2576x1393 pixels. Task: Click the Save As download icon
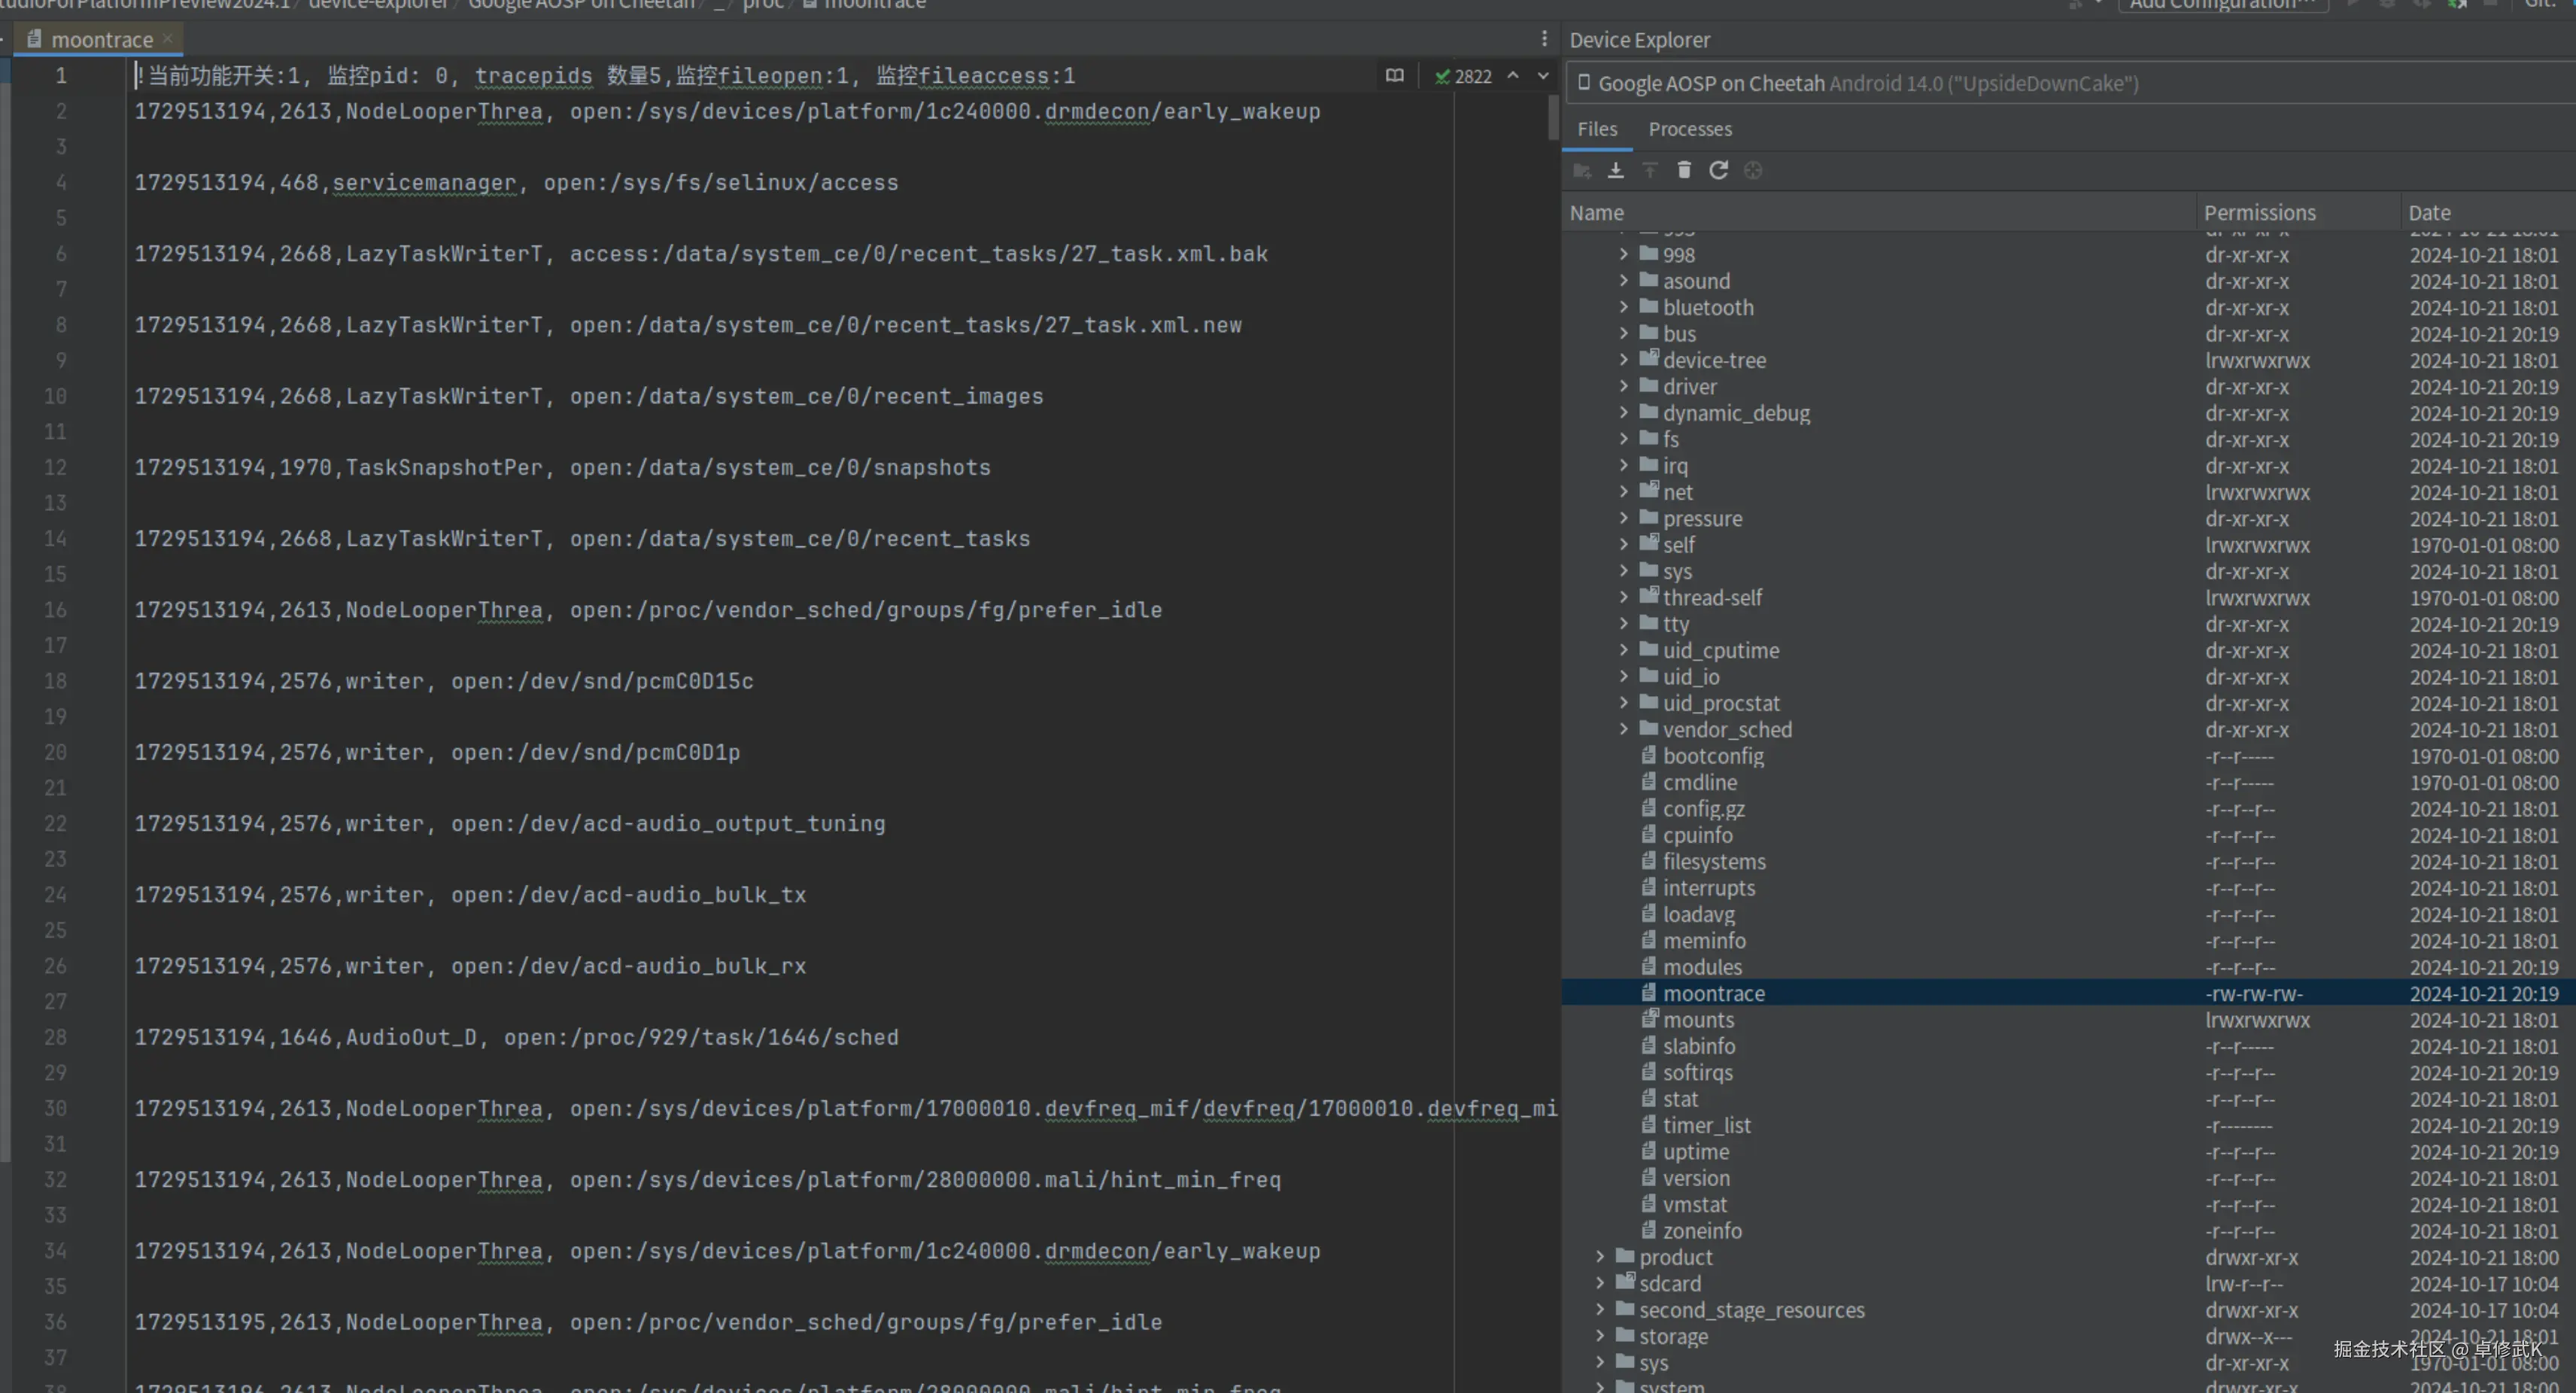pos(1615,171)
